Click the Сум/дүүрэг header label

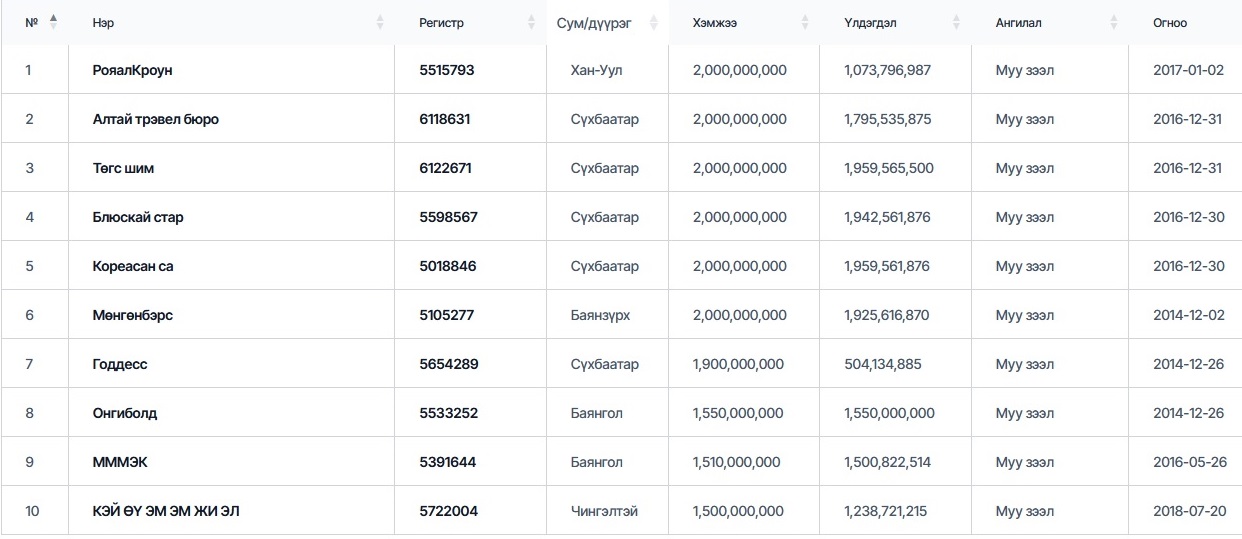pos(594,23)
